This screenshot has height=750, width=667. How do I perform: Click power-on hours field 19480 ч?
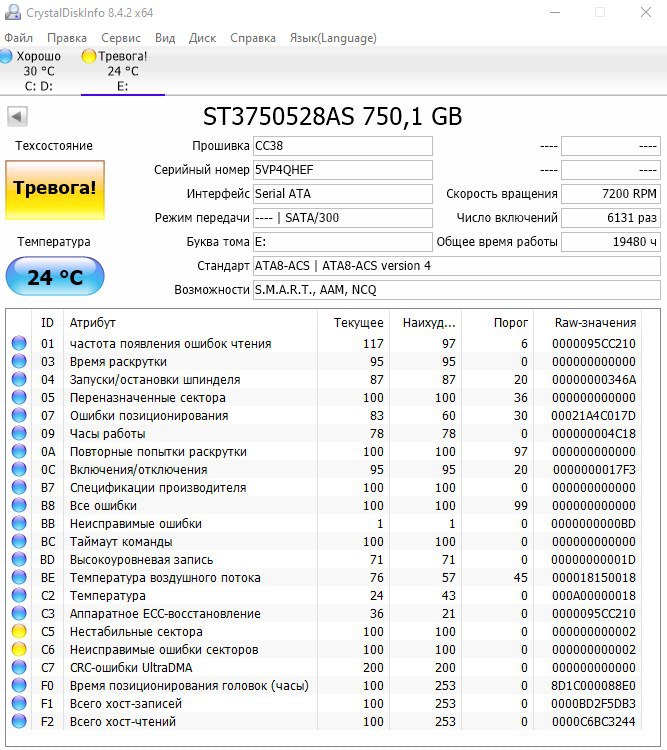tap(611, 242)
